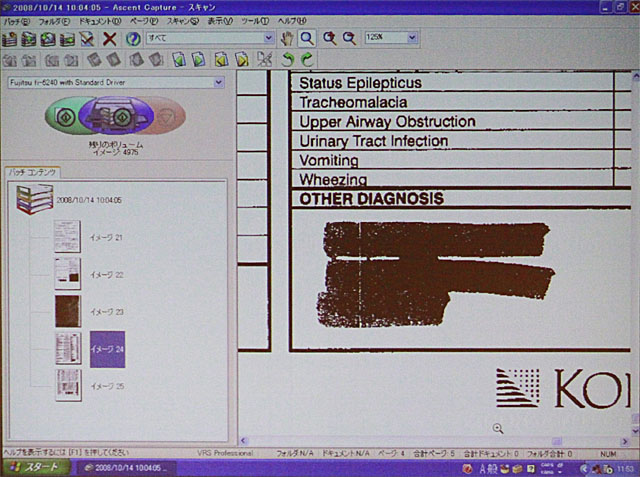
Task: Select イメージ 23 in the batch tree
Action: pyautogui.click(x=107, y=312)
